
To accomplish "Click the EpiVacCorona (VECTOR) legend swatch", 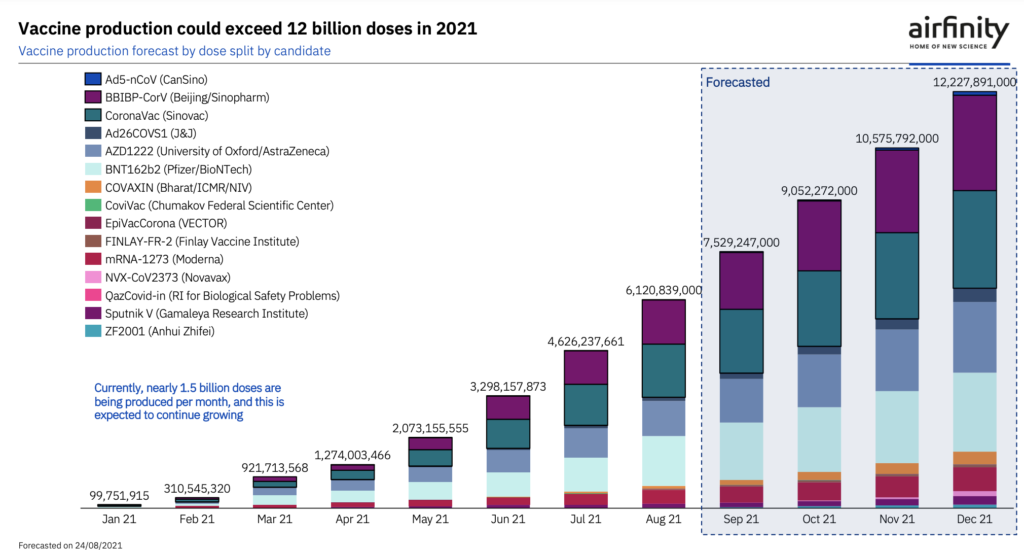I will (x=93, y=223).
